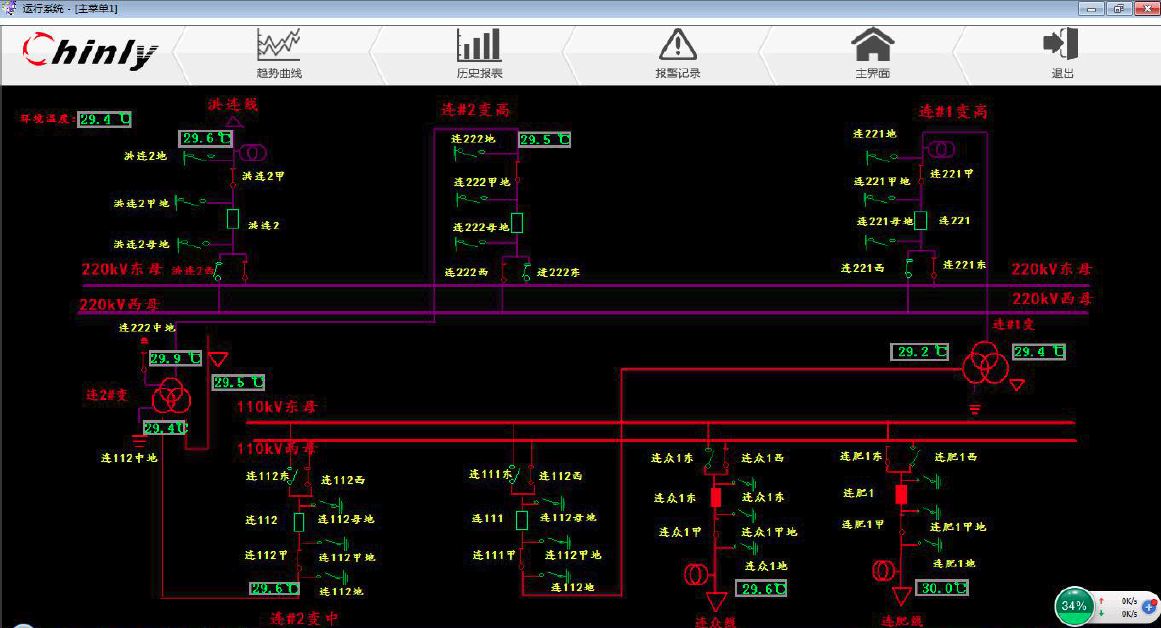
Task: Click the 连221母地 label
Action: [x=885, y=221]
